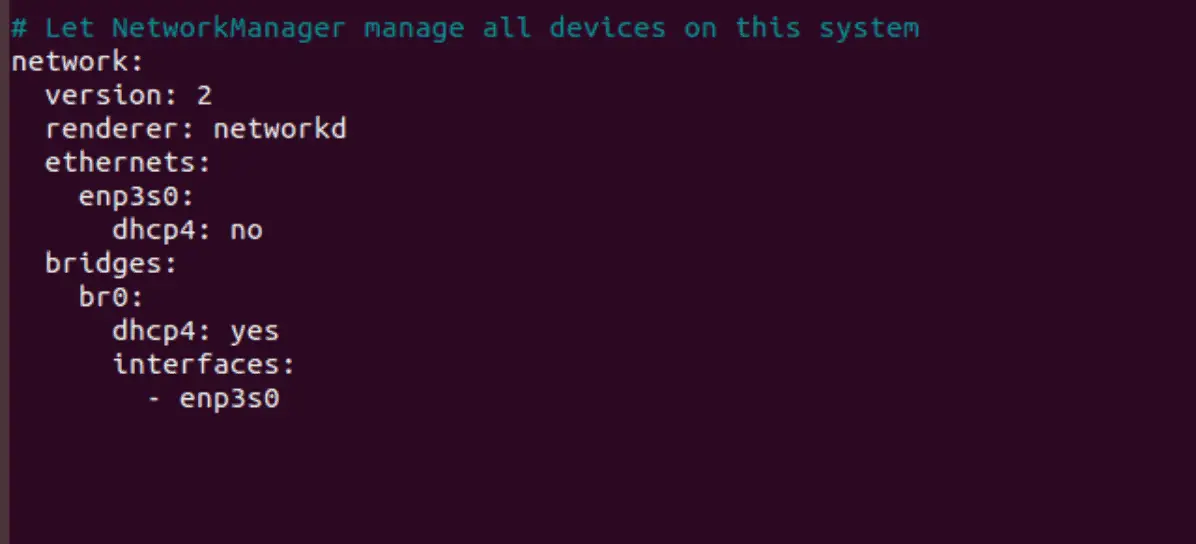Screen dimensions: 1196x544
Task: Click the comment line about NetworkManager
Action: click(x=465, y=28)
